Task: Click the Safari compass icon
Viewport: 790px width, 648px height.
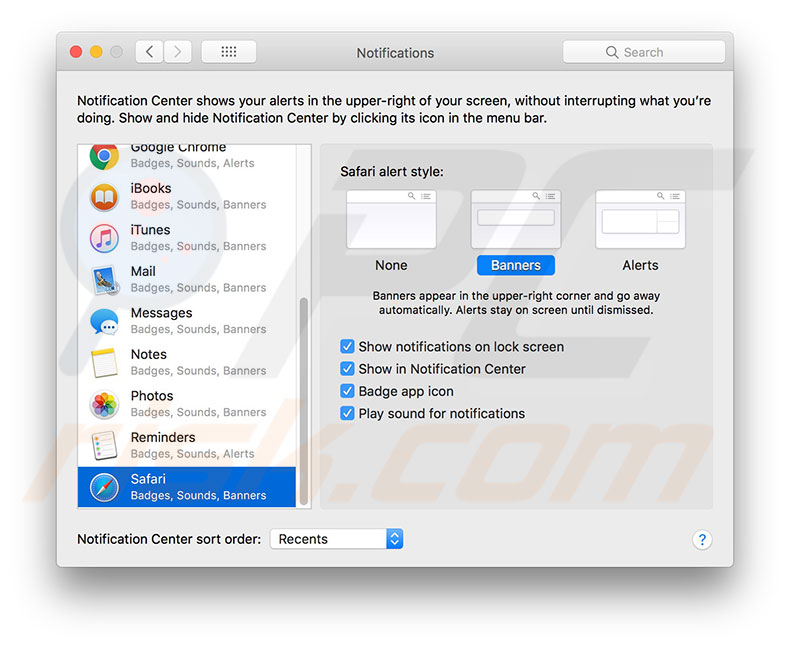Action: pyautogui.click(x=104, y=487)
